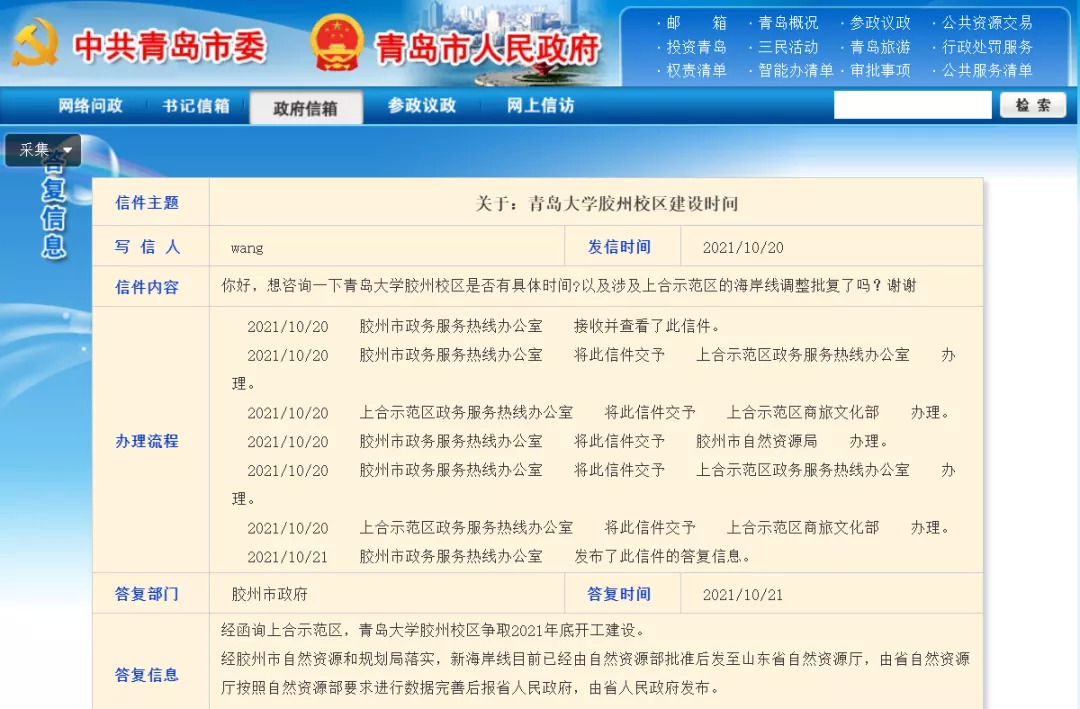This screenshot has width=1080, height=709.
Task: Click the 信件主题 label cell
Action: coord(151,203)
